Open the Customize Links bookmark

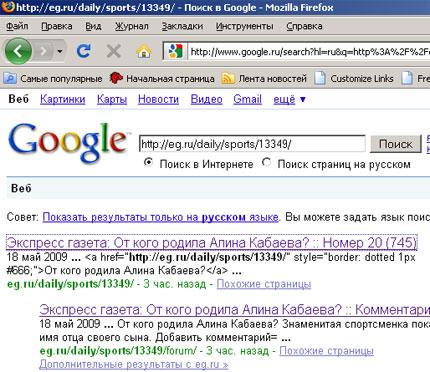coord(354,79)
